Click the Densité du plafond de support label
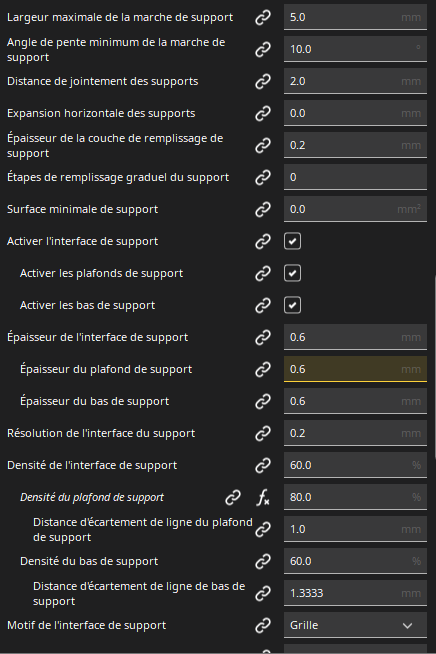The height and width of the screenshot is (654, 436). click(92, 497)
